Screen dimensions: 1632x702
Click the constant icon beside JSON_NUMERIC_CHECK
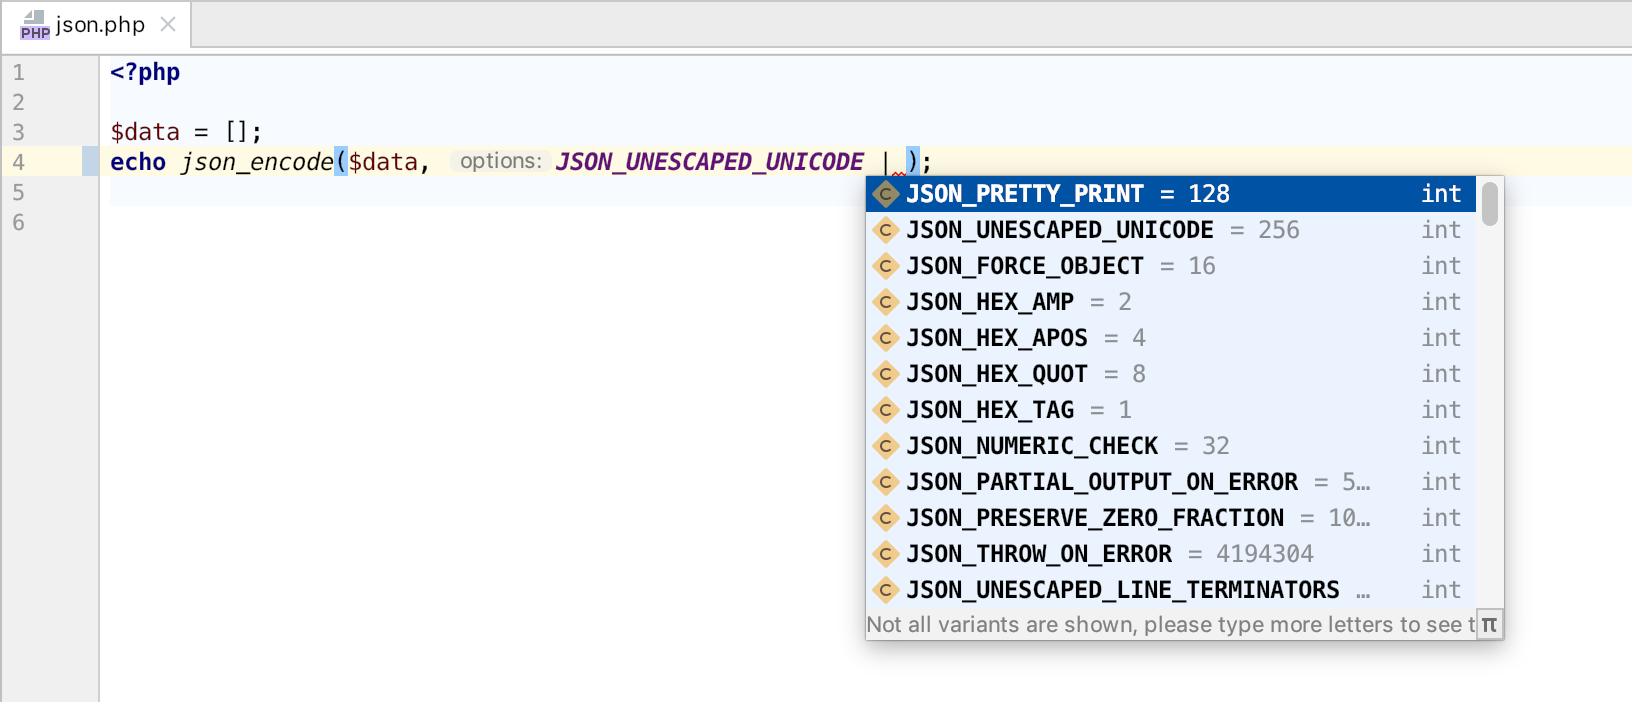pos(885,446)
